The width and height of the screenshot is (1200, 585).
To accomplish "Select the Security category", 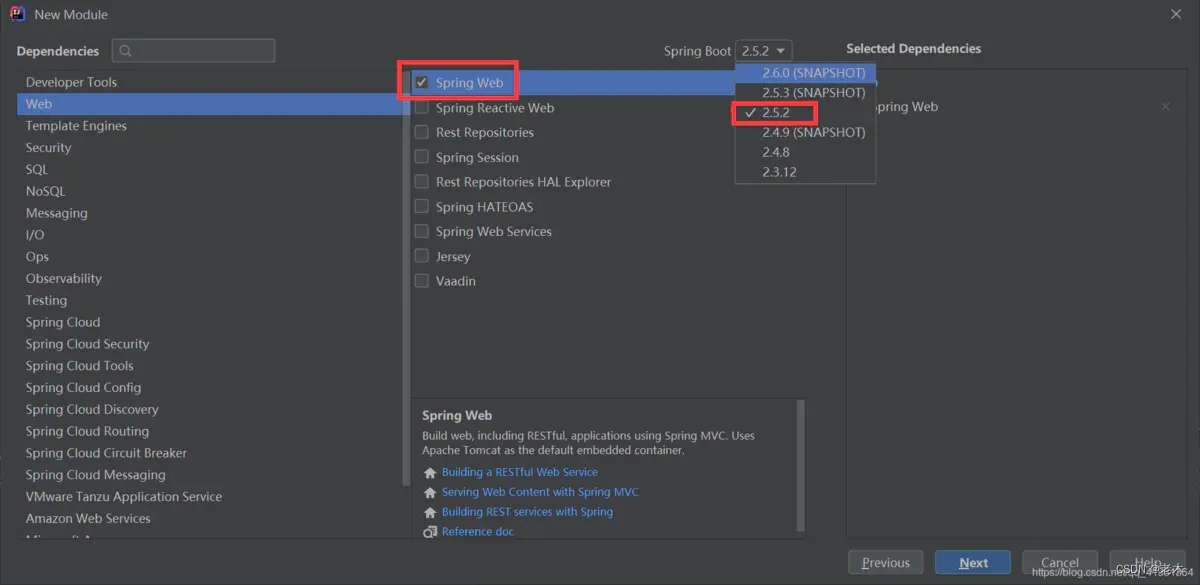I will pyautogui.click(x=48, y=148).
